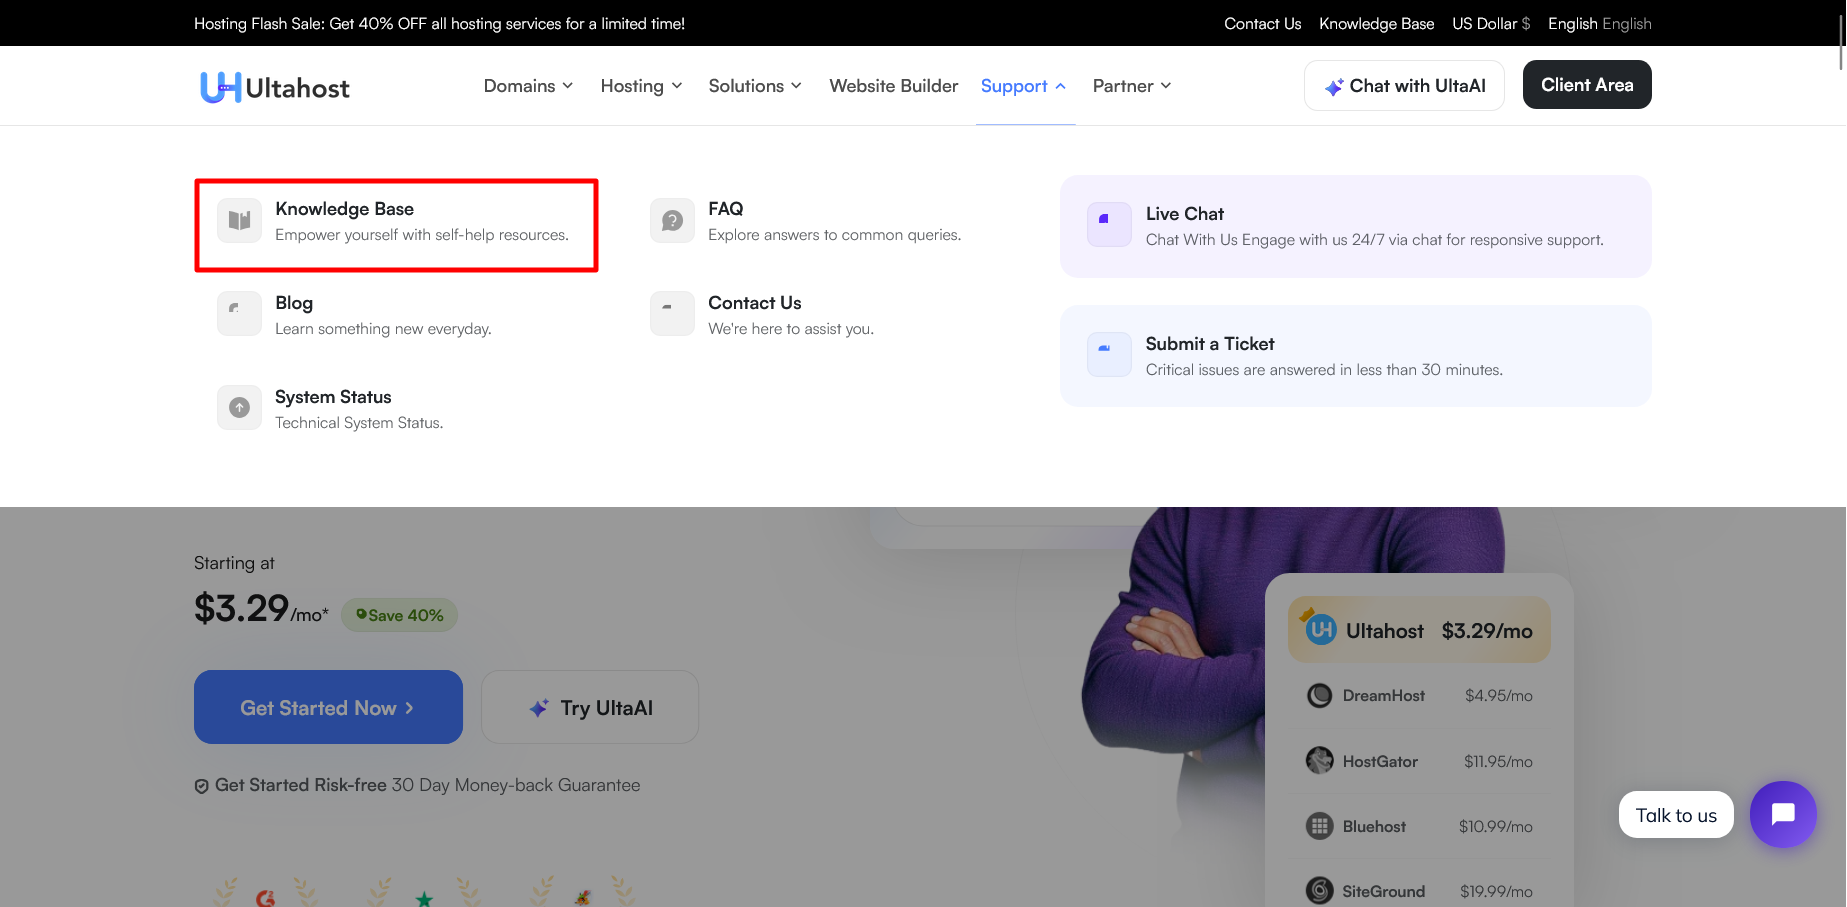Click DreamHost $4.95/mo price row

coord(1419,695)
